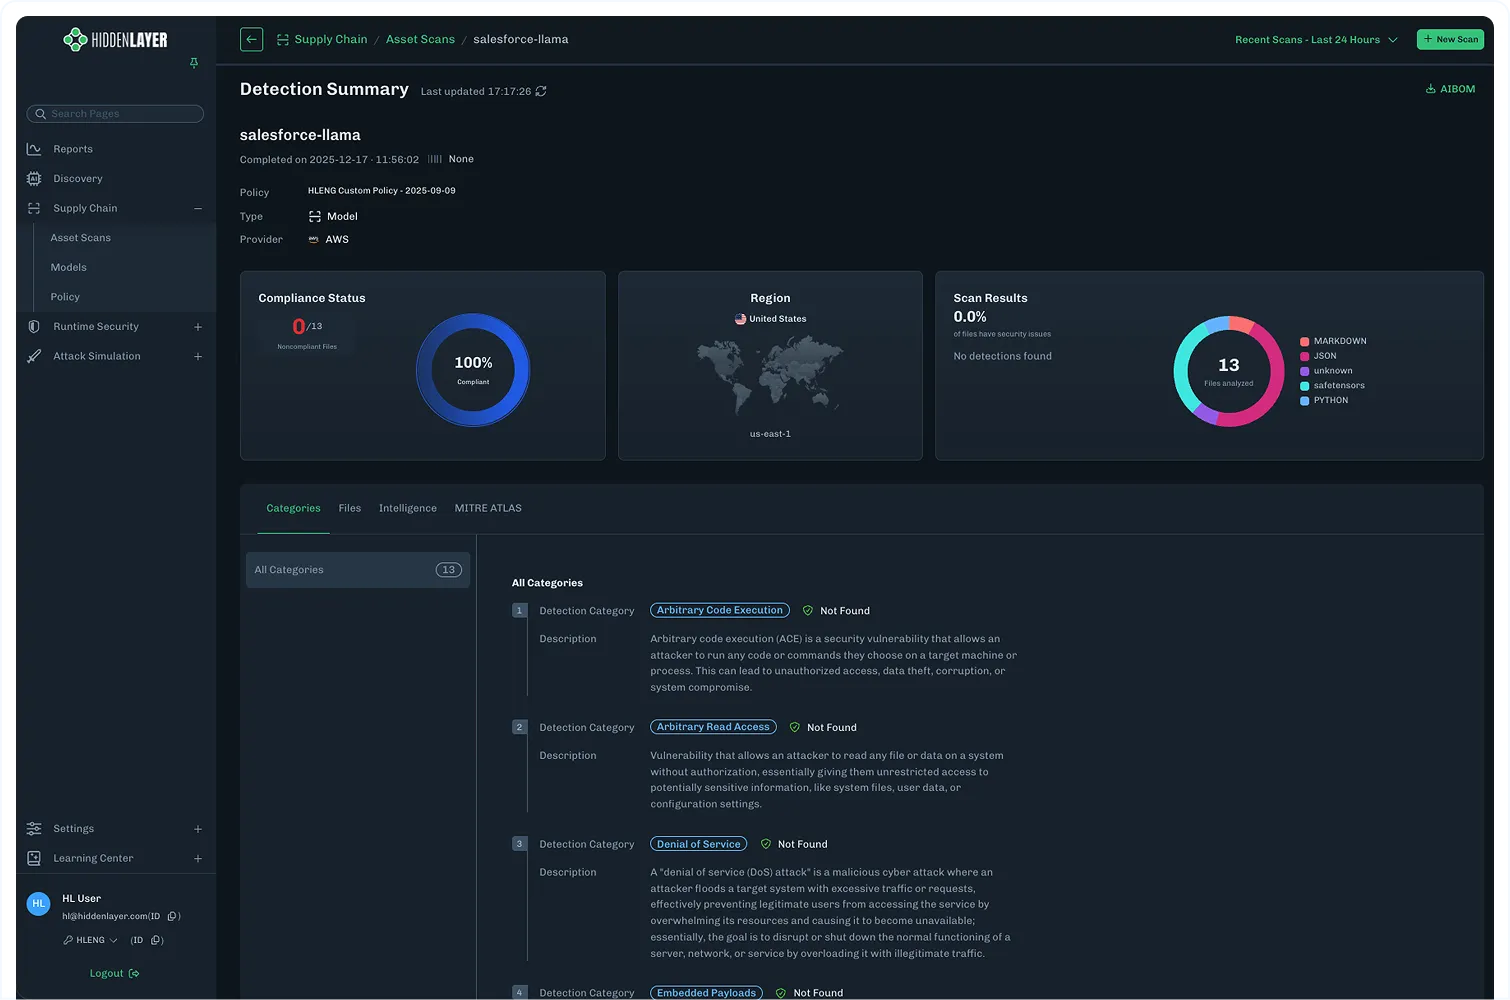Image resolution: width=1510 pixels, height=1000 pixels.
Task: Click the Learning Center icon
Action: [x=34, y=858]
